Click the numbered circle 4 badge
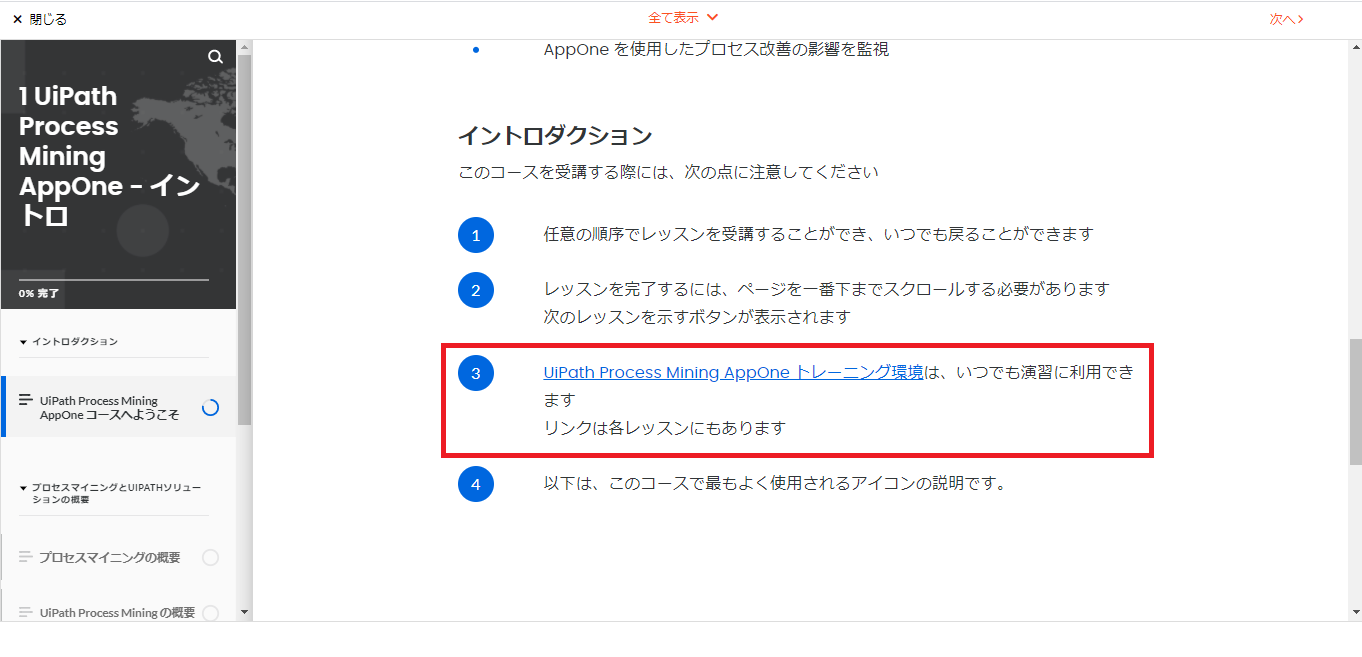The height and width of the screenshot is (657, 1362). pos(476,484)
